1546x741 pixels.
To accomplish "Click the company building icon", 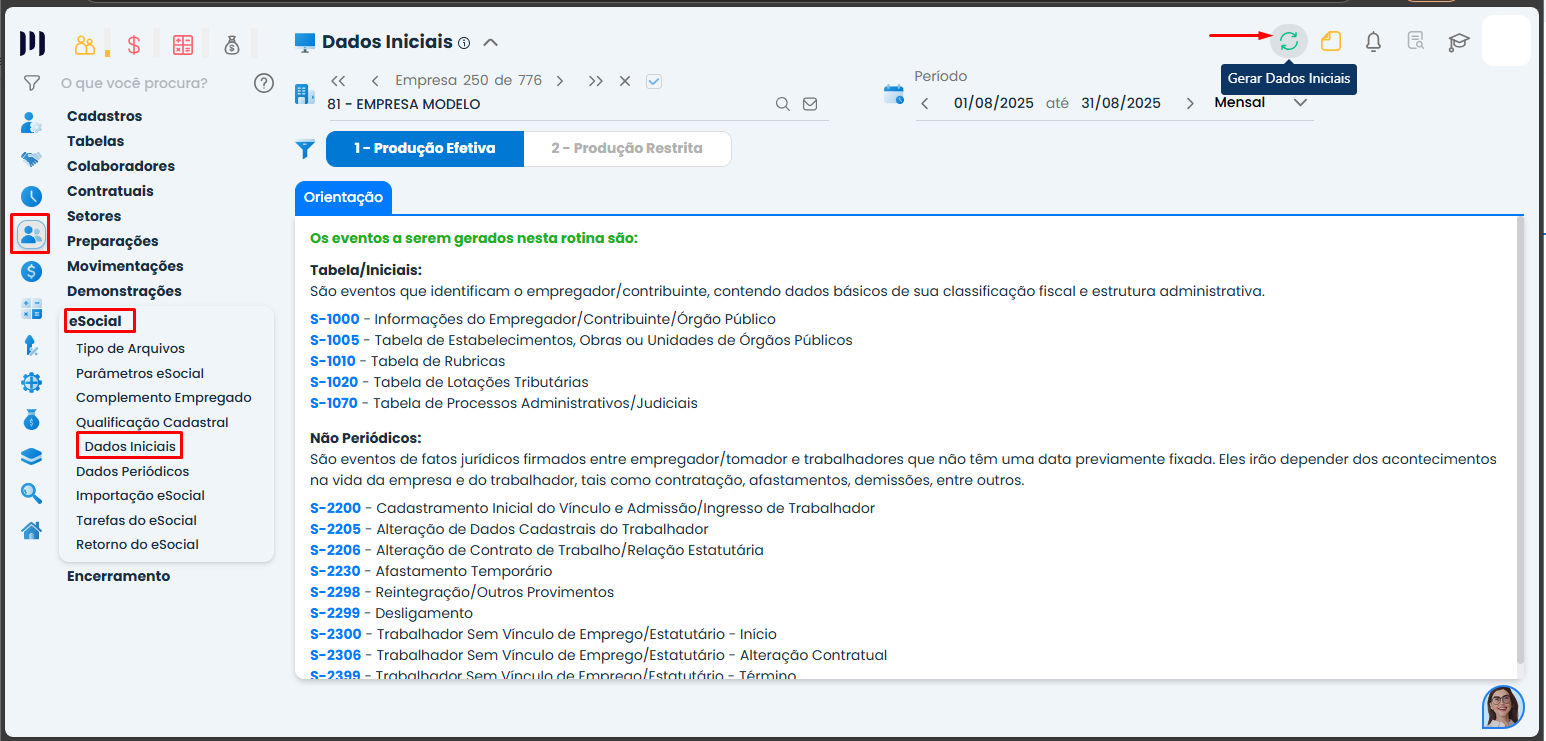I will 303,94.
